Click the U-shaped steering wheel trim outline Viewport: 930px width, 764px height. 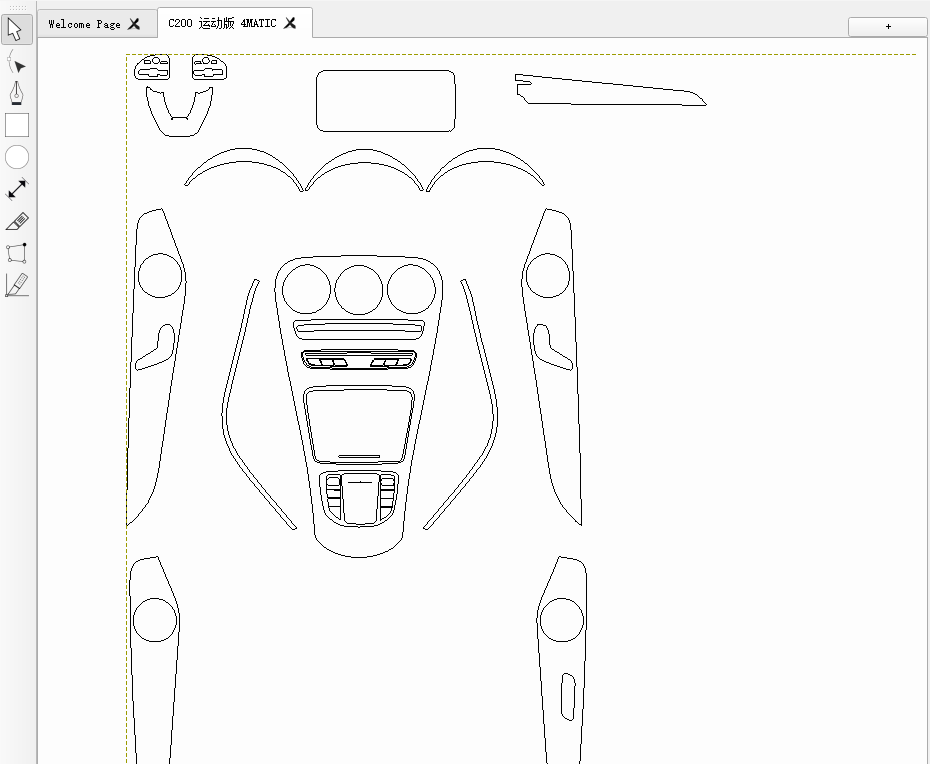(x=180, y=125)
